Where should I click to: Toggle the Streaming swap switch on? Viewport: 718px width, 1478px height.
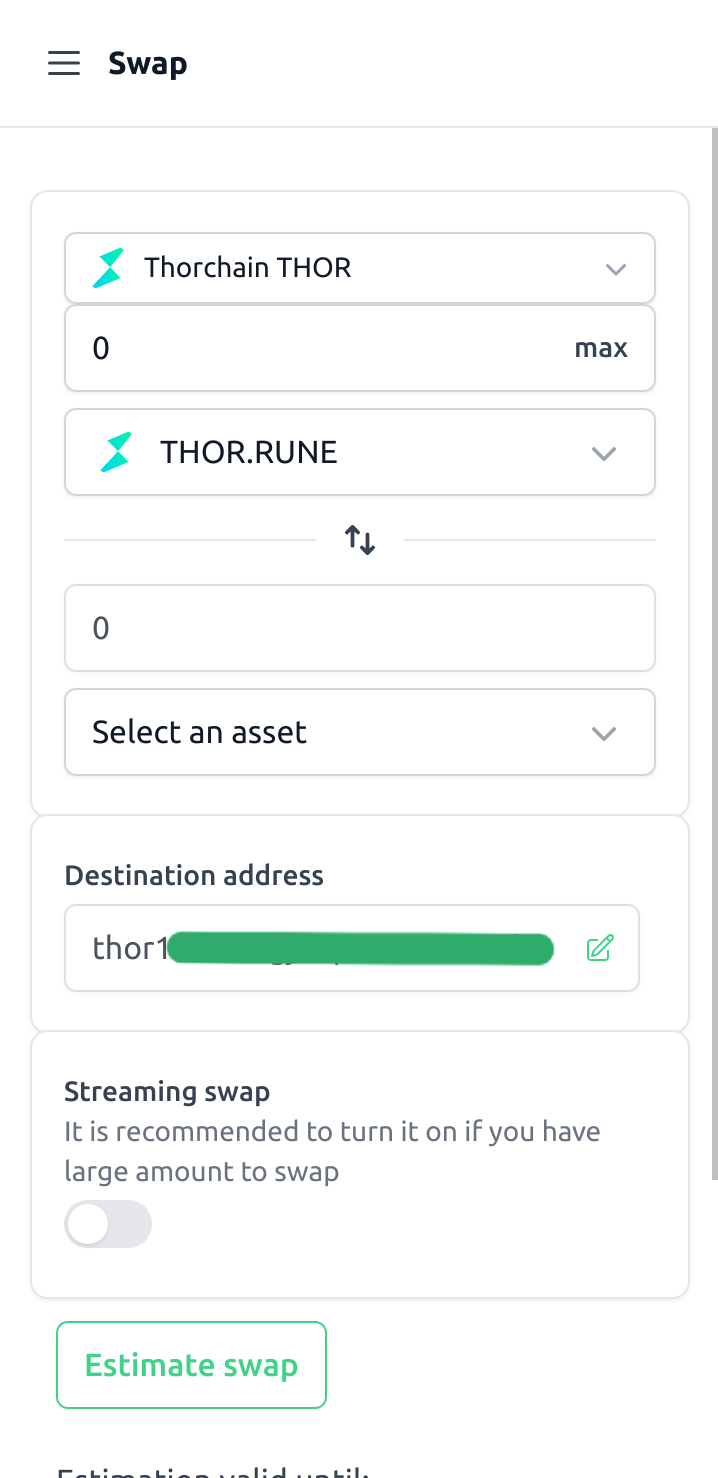pos(108,1224)
